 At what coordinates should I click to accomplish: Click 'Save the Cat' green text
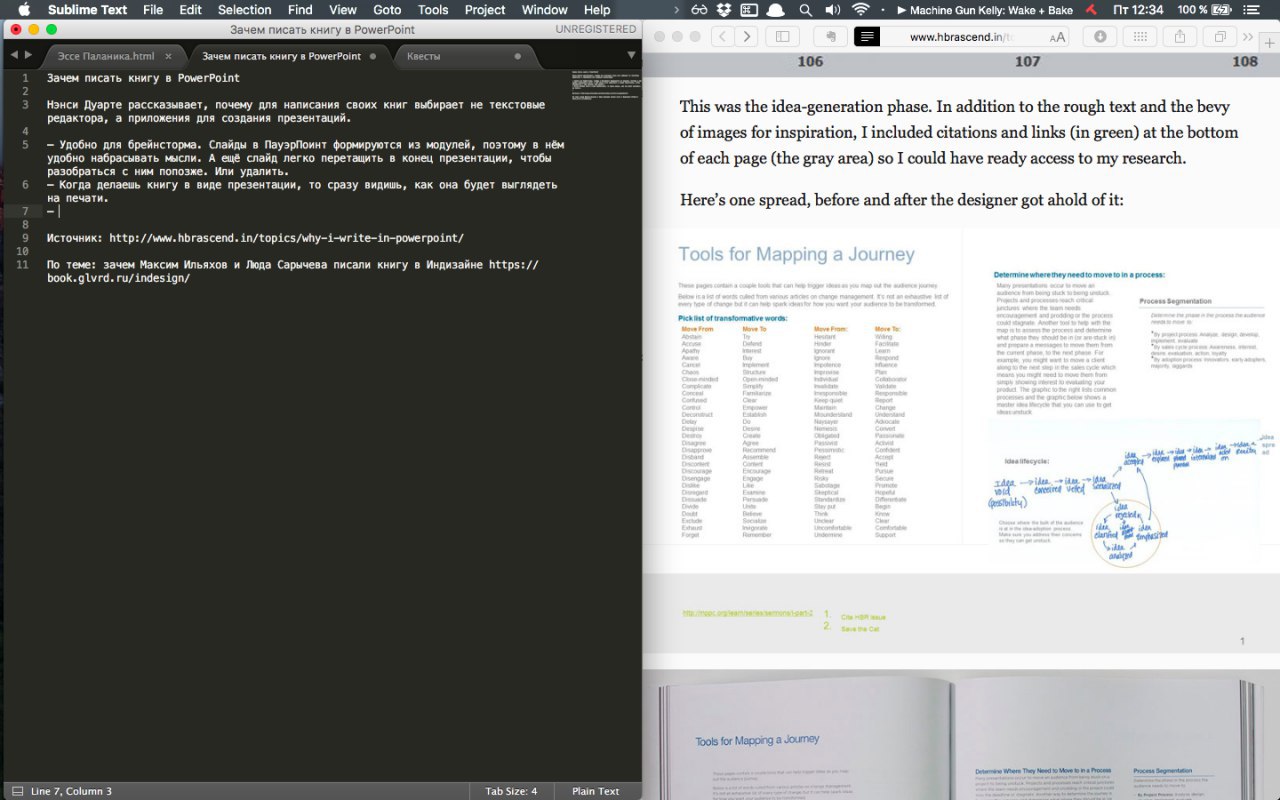coord(860,629)
